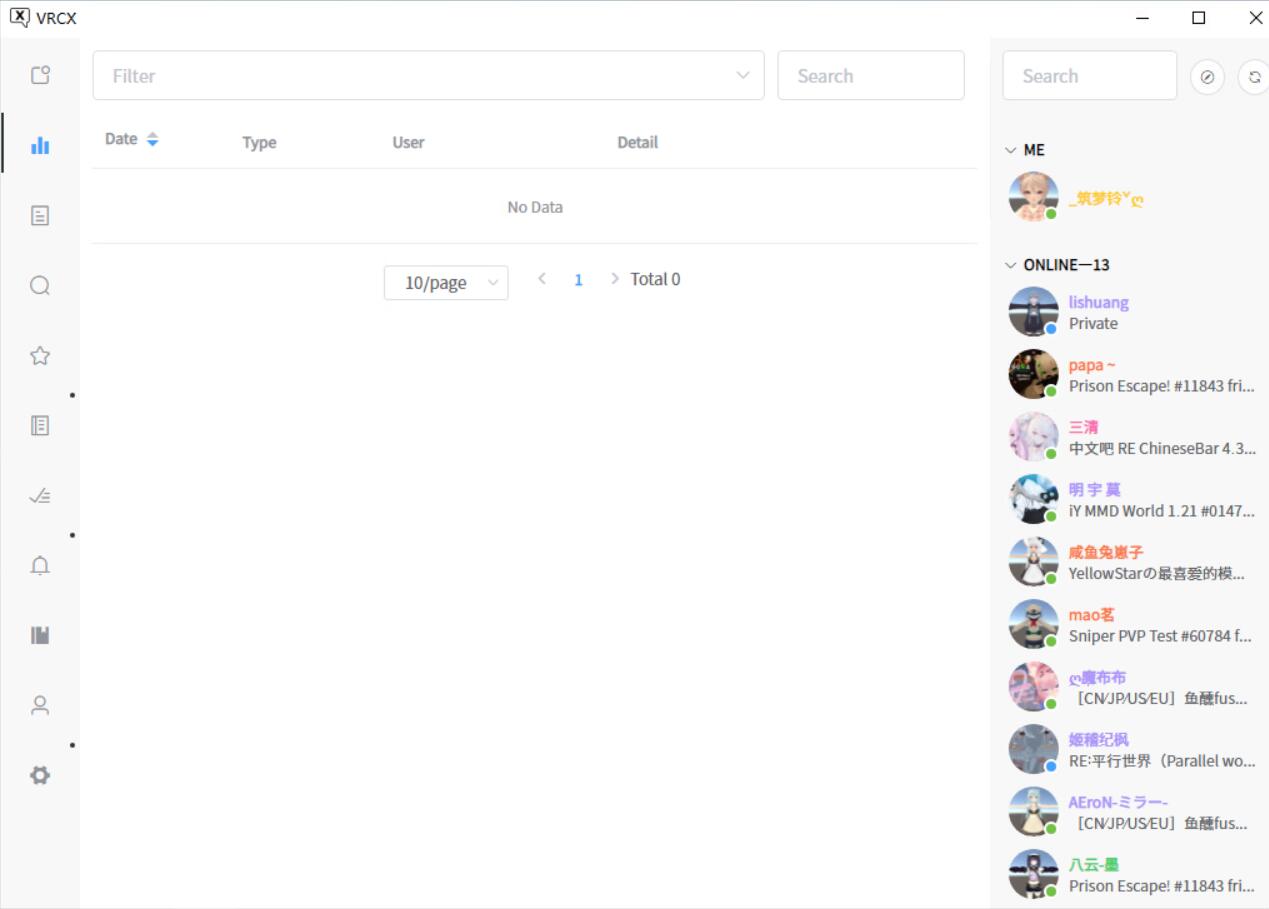Click the VRCX app logo icon
The height and width of the screenshot is (909, 1269).
click(20, 17)
